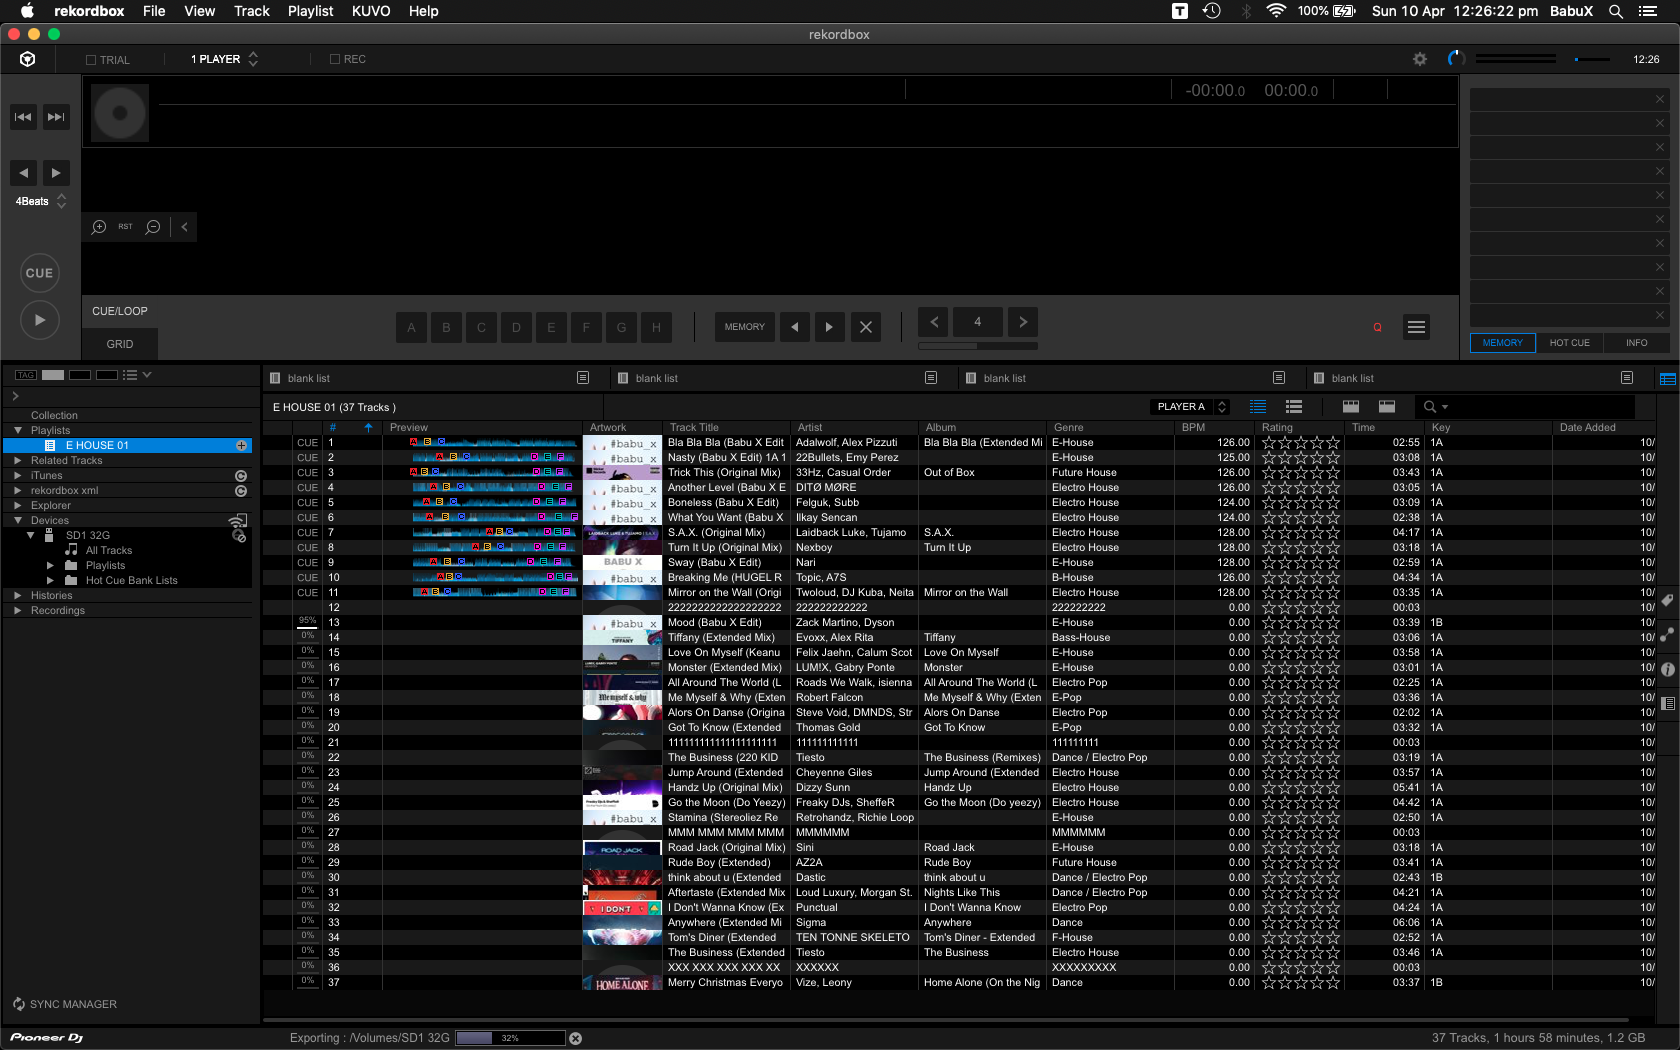Enable the TRIAL checkbox
This screenshot has width=1680, height=1050.
tap(91, 60)
